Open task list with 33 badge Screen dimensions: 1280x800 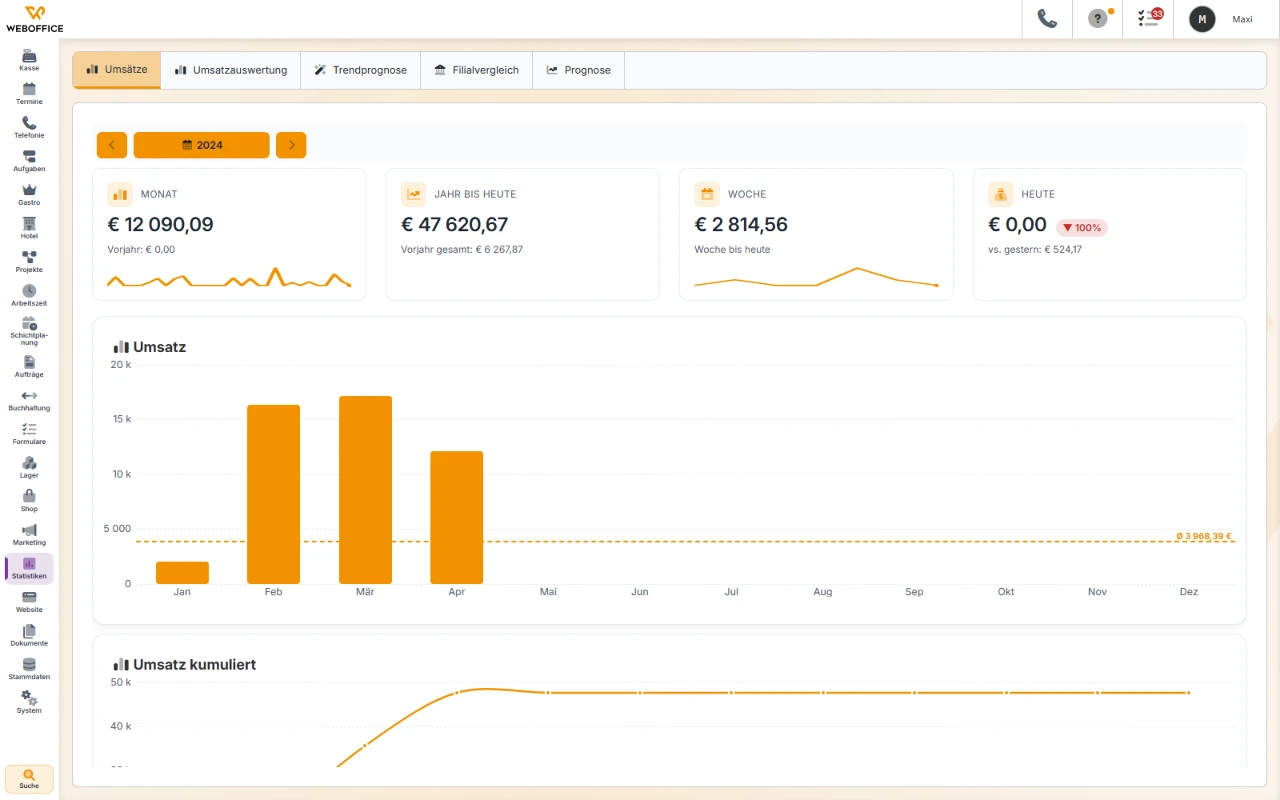pyautogui.click(x=1148, y=19)
